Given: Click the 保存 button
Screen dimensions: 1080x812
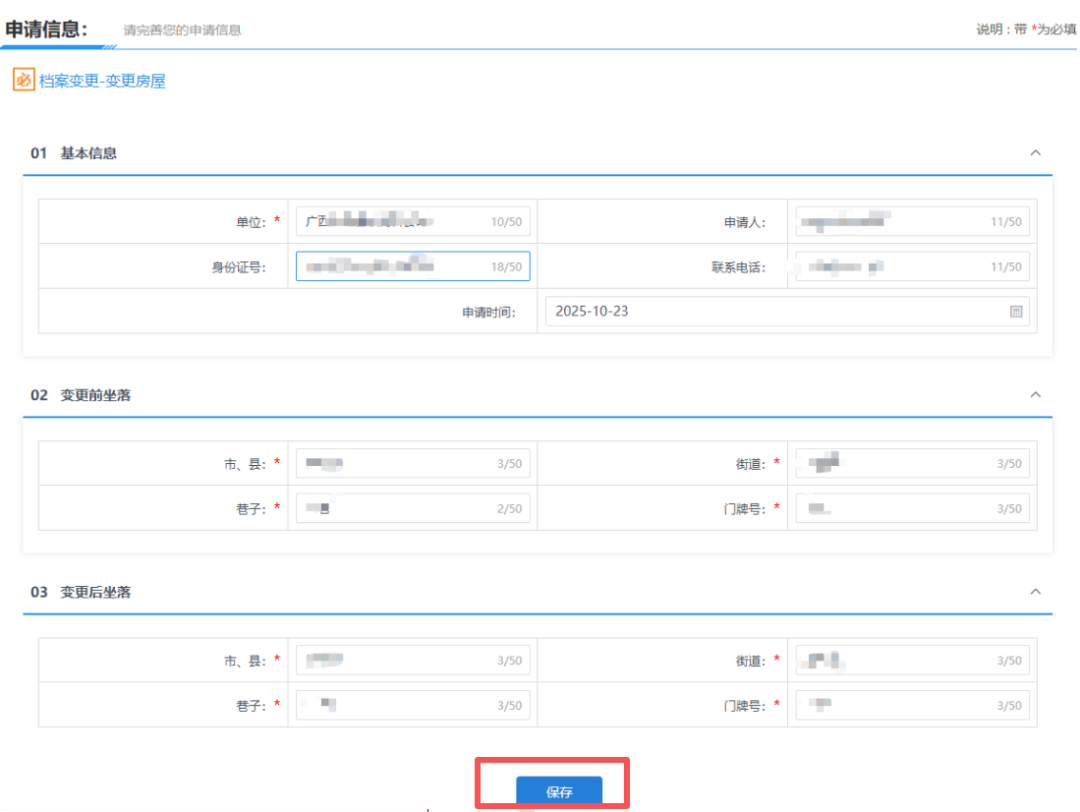Looking at the screenshot, I should coord(559,791).
